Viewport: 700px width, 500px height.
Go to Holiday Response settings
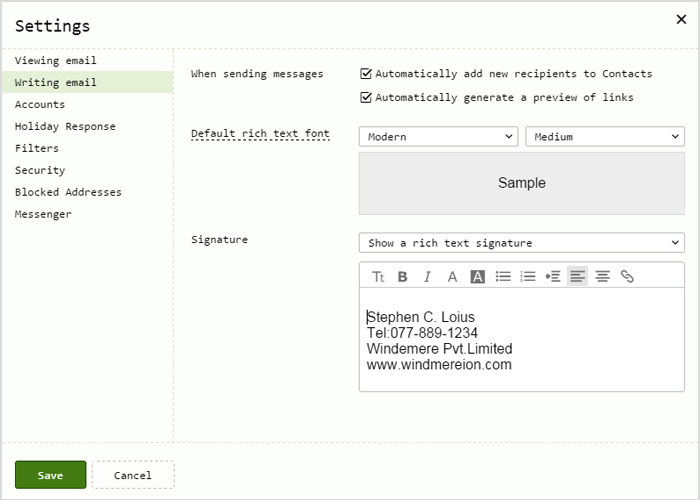pos(65,126)
